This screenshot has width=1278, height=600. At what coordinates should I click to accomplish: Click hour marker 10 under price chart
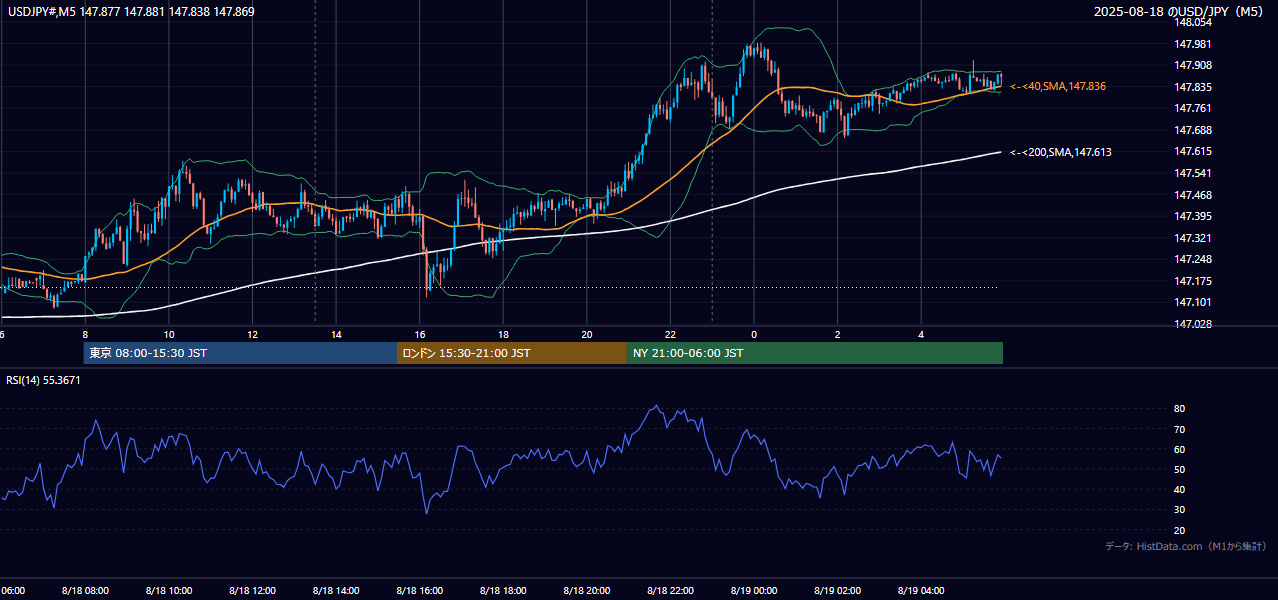(x=169, y=335)
